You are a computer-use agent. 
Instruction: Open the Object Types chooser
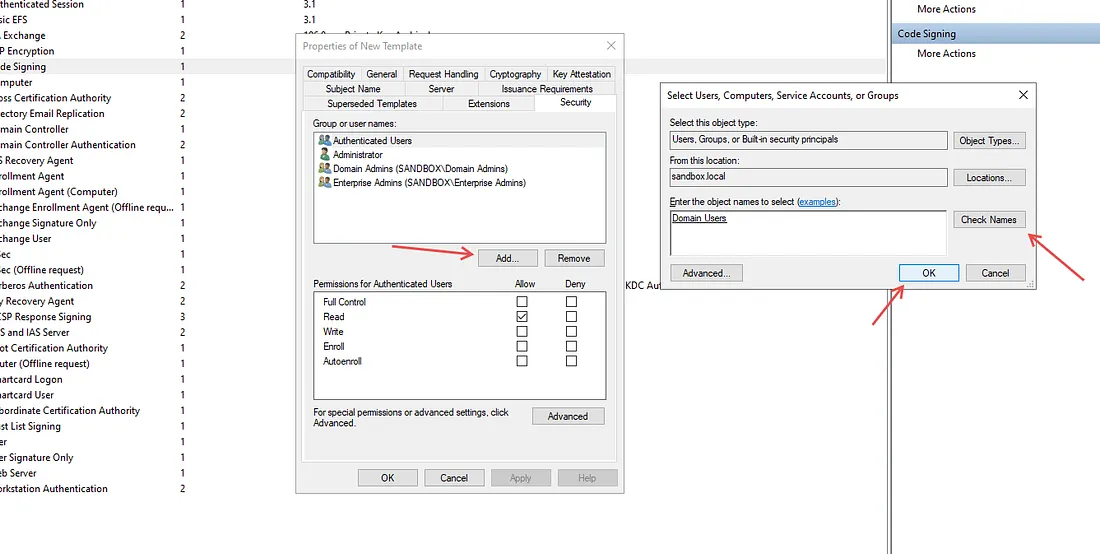point(989,141)
